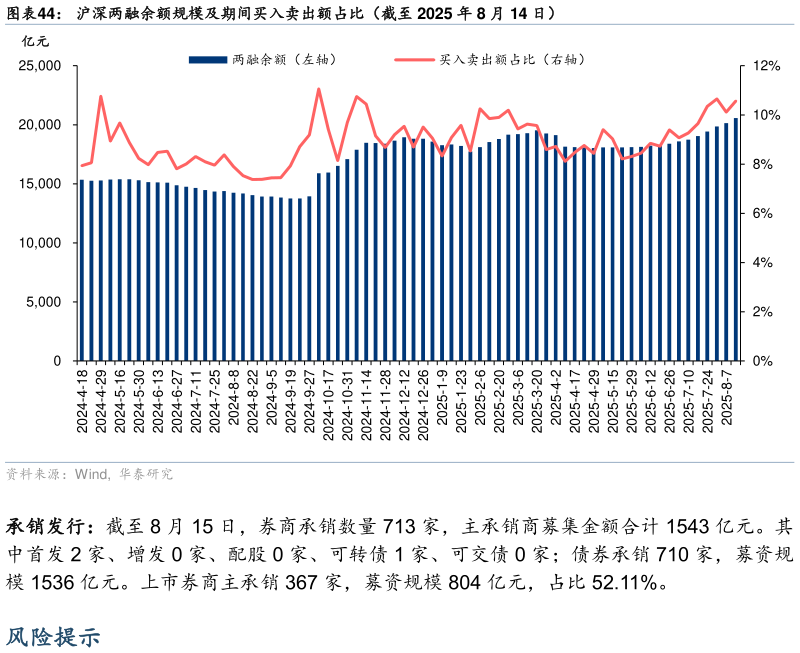
Task: Click the 8% right axis label
Action: 762,164
